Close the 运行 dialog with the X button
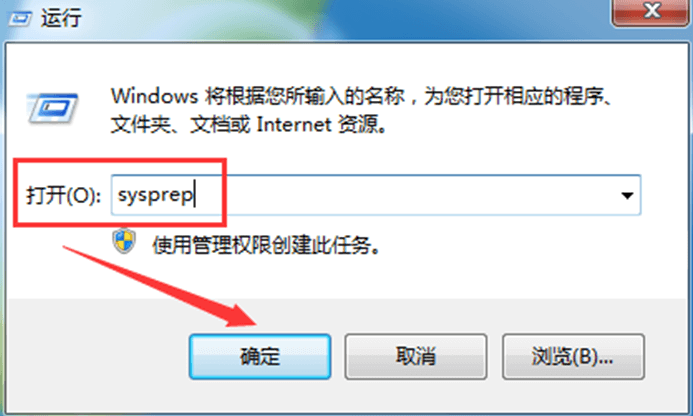 [651, 12]
